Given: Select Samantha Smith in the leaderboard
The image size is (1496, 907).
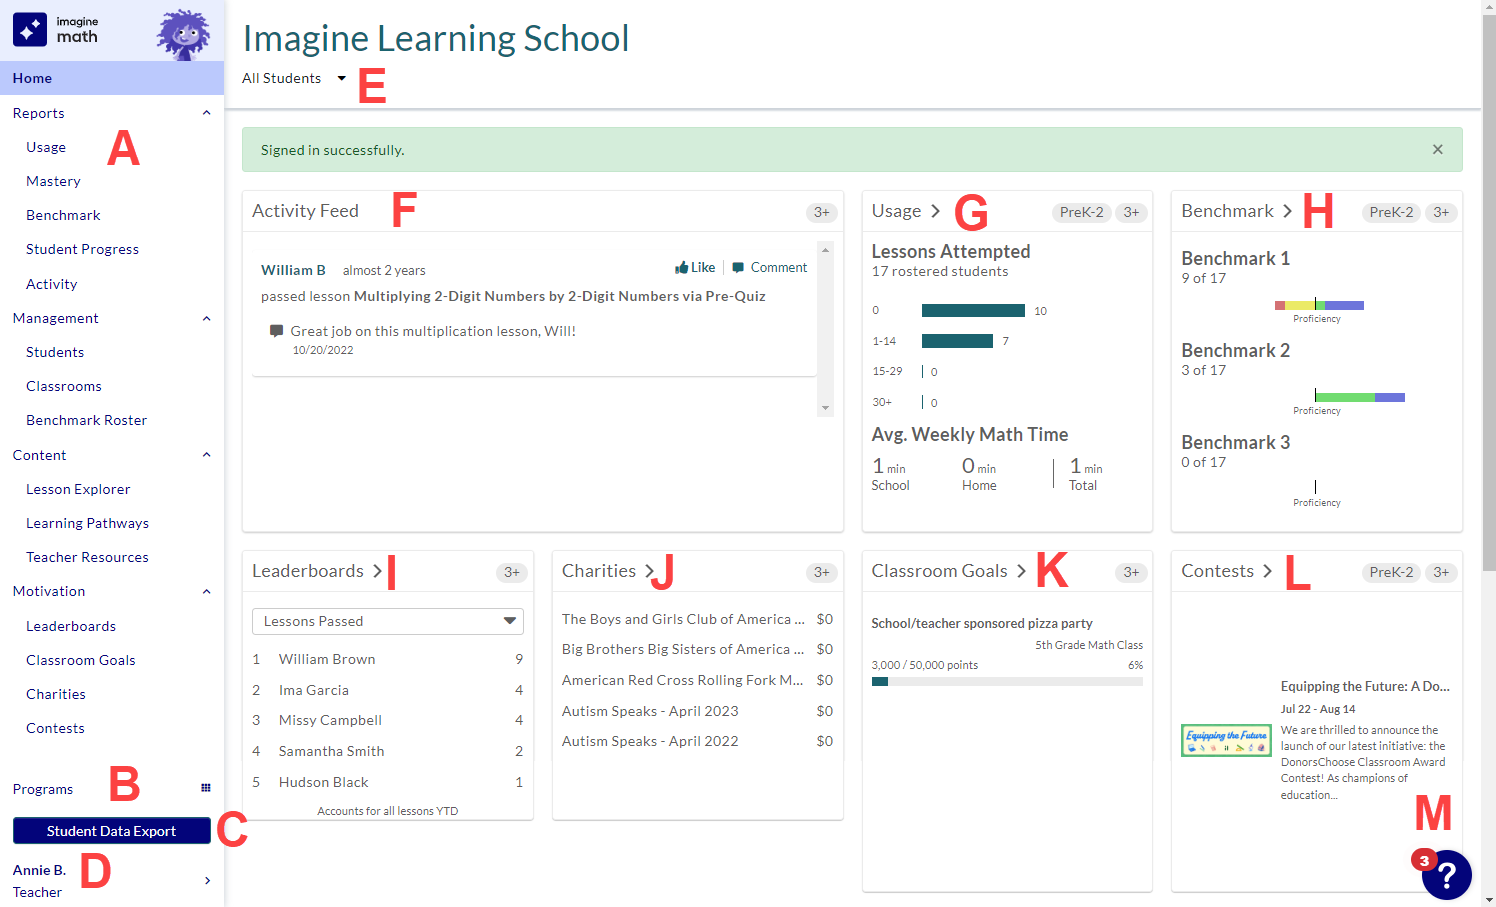Looking at the screenshot, I should 331,751.
